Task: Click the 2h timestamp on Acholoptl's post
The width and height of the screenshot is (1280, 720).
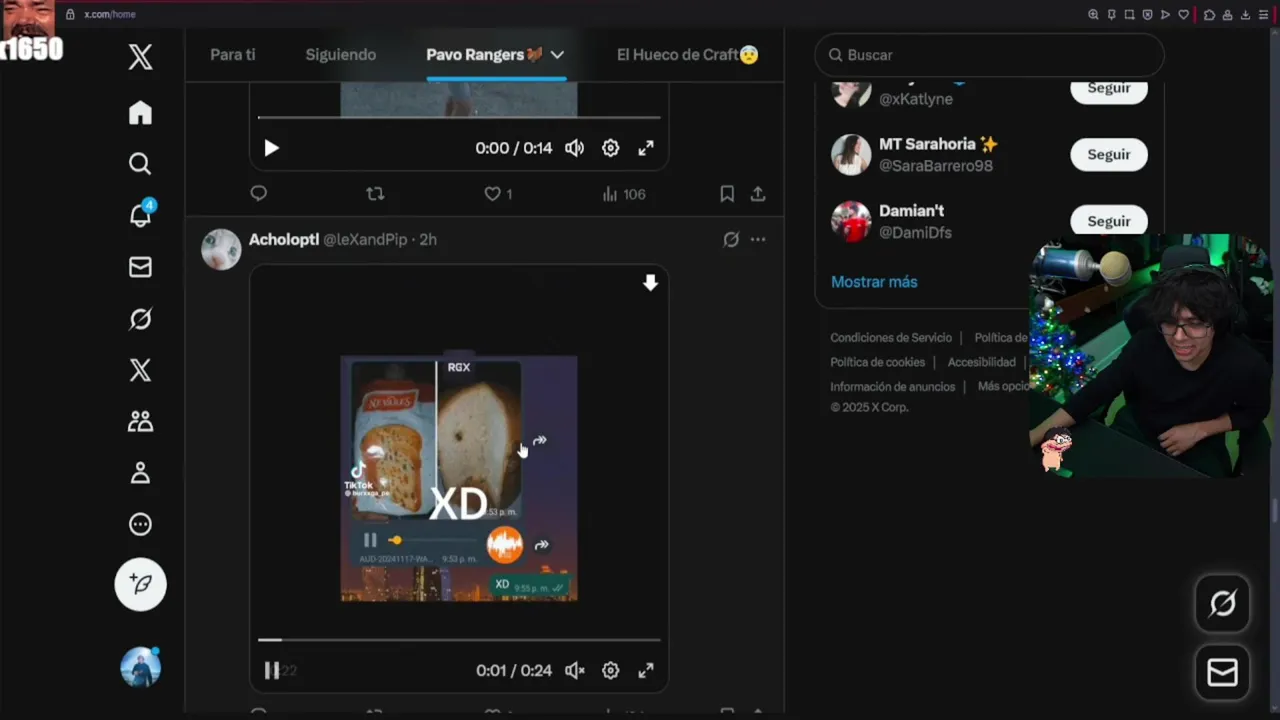Action: 428,240
